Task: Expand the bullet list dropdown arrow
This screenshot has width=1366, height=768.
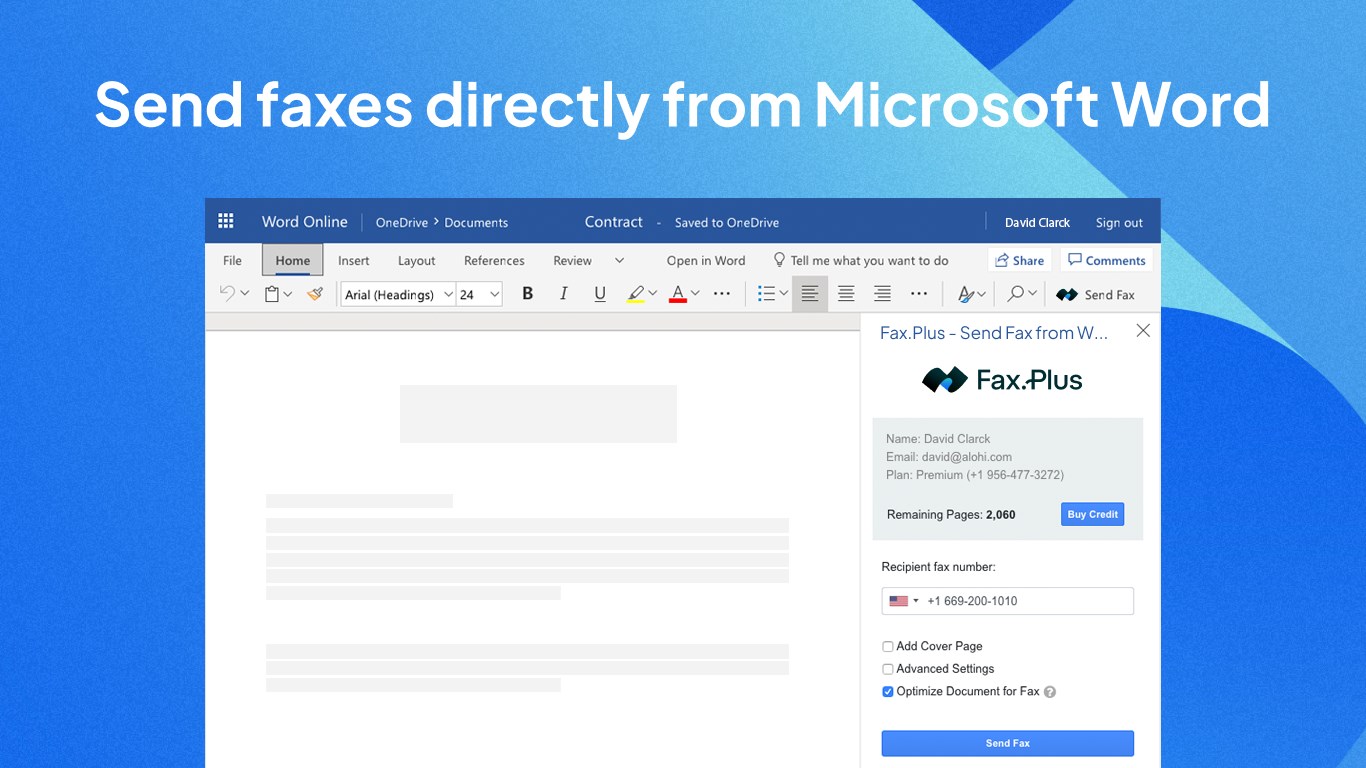Action: (x=784, y=294)
